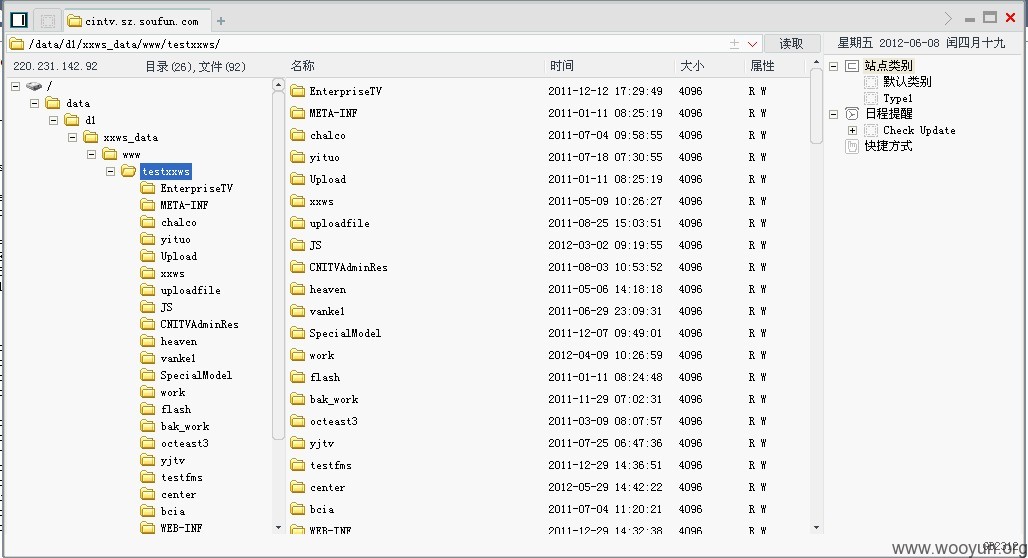Click folder icon of center in file list

coord(298,487)
